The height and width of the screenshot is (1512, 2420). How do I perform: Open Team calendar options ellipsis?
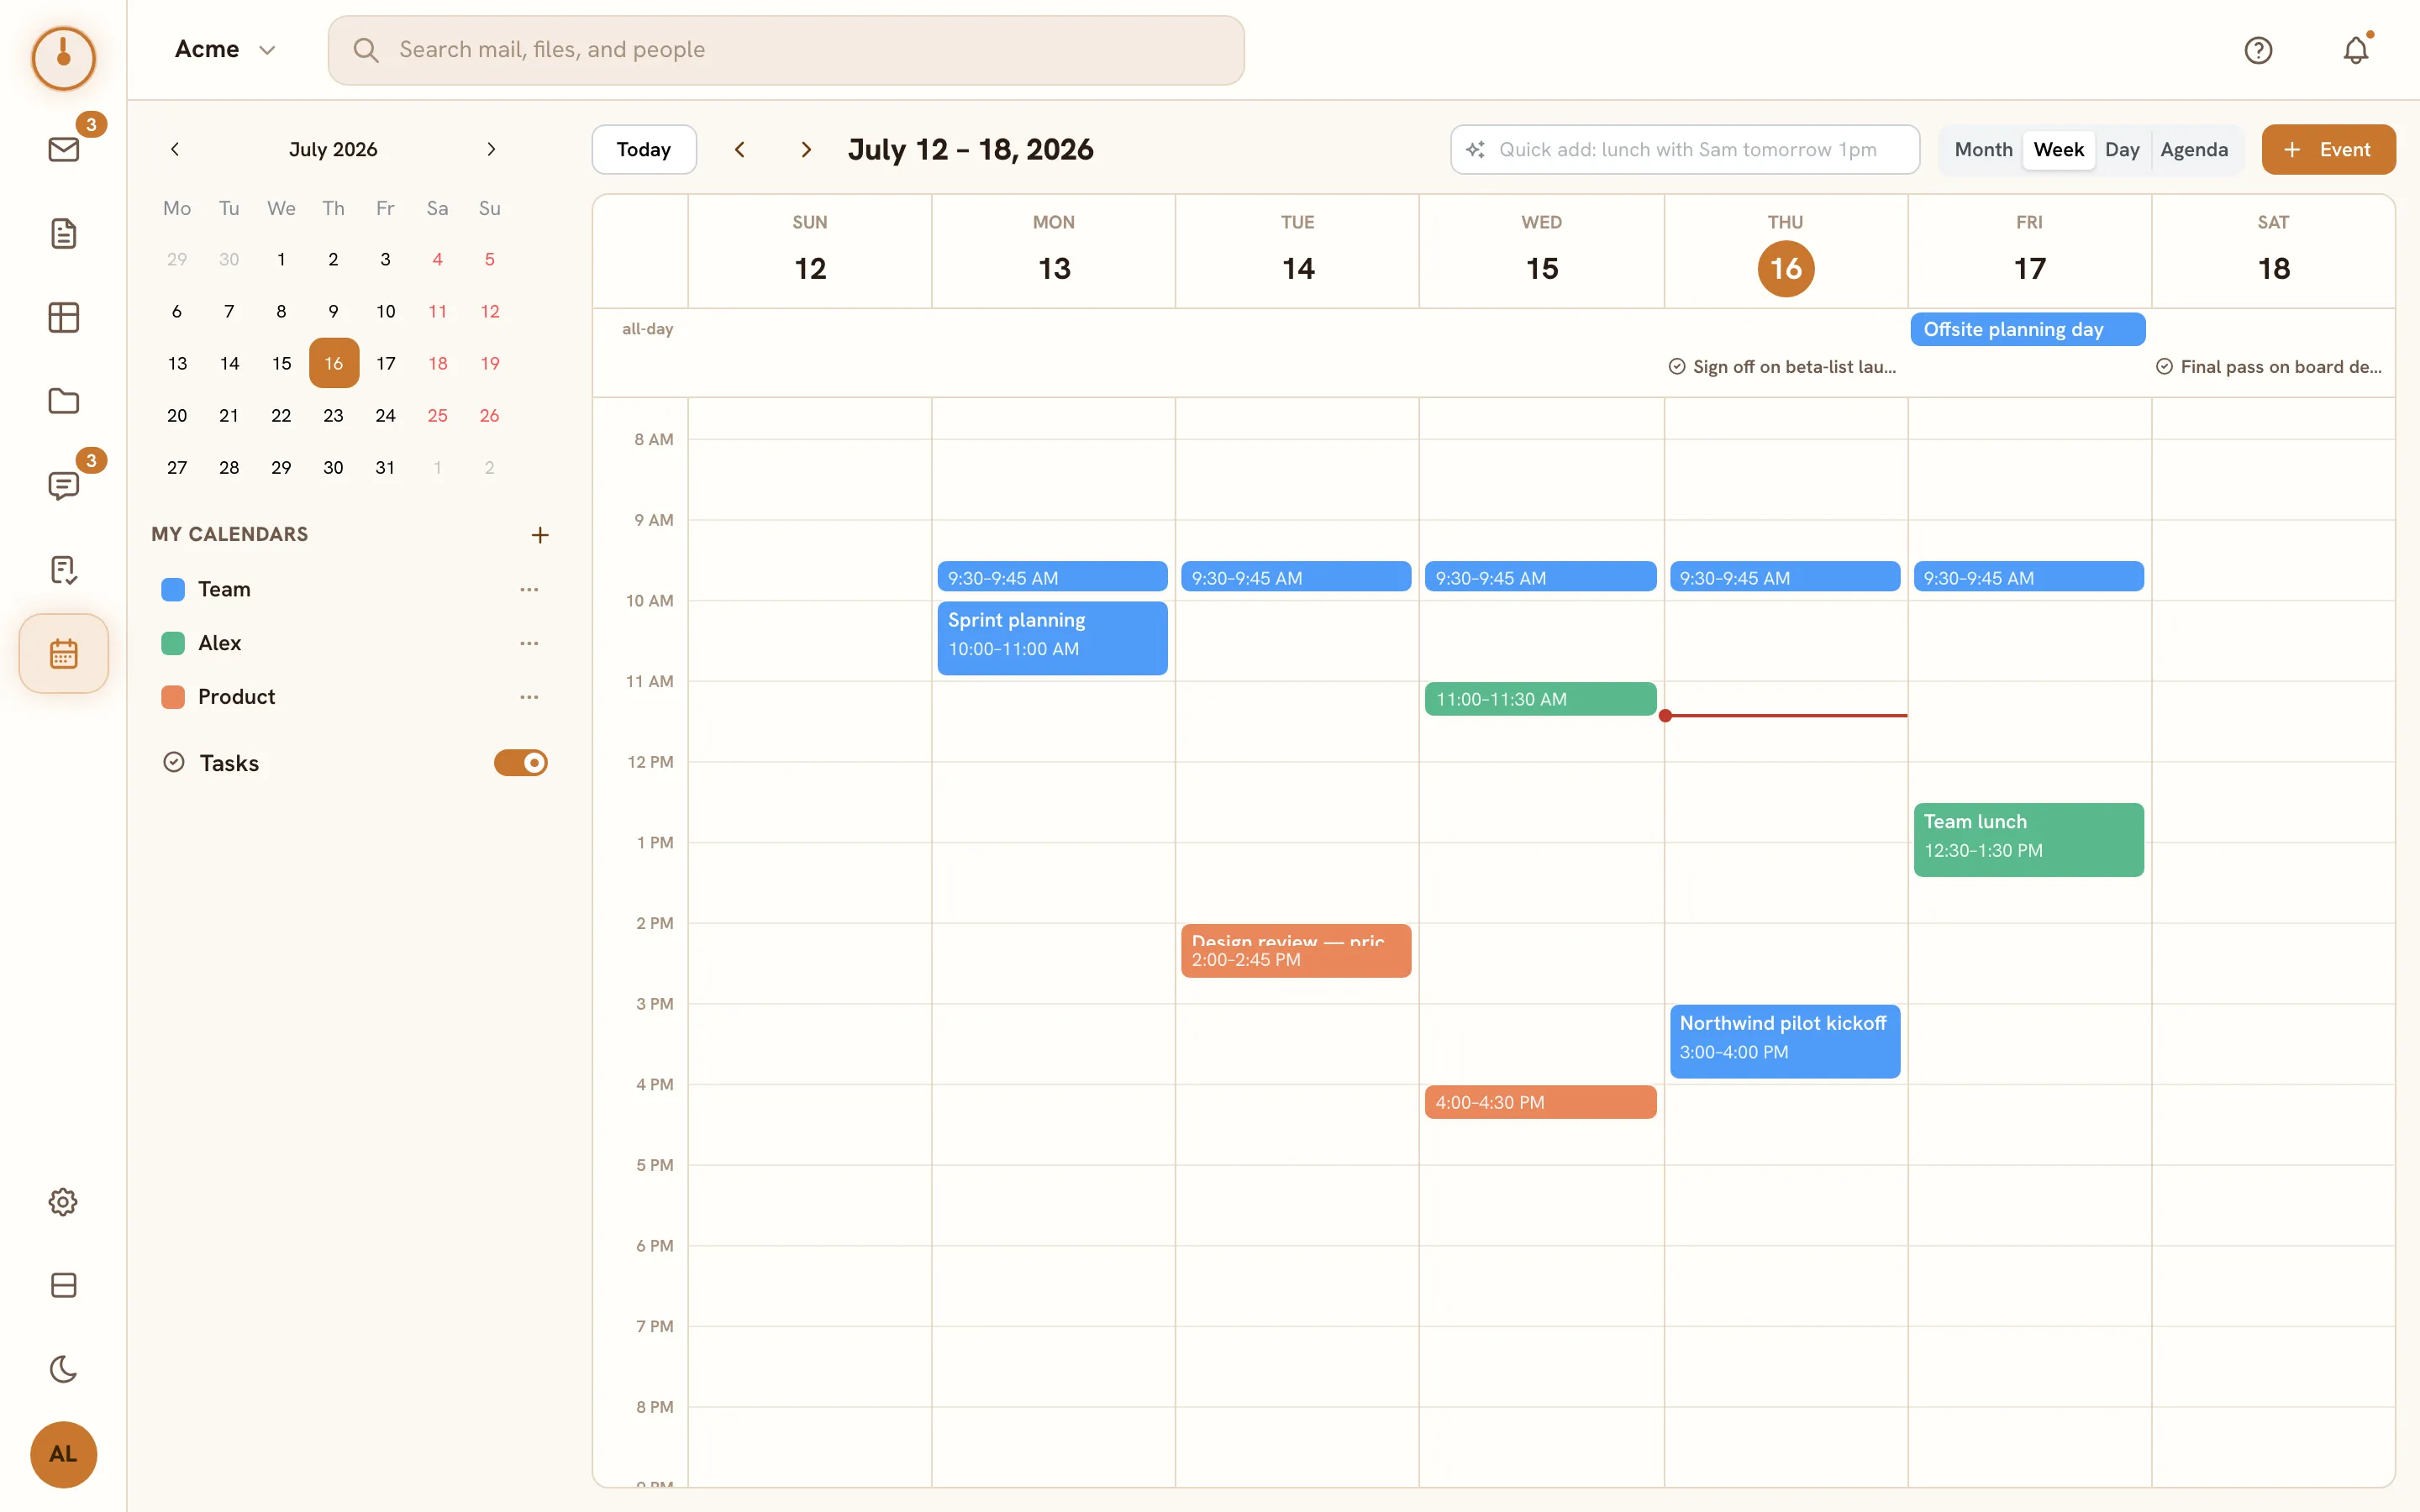pyautogui.click(x=529, y=590)
